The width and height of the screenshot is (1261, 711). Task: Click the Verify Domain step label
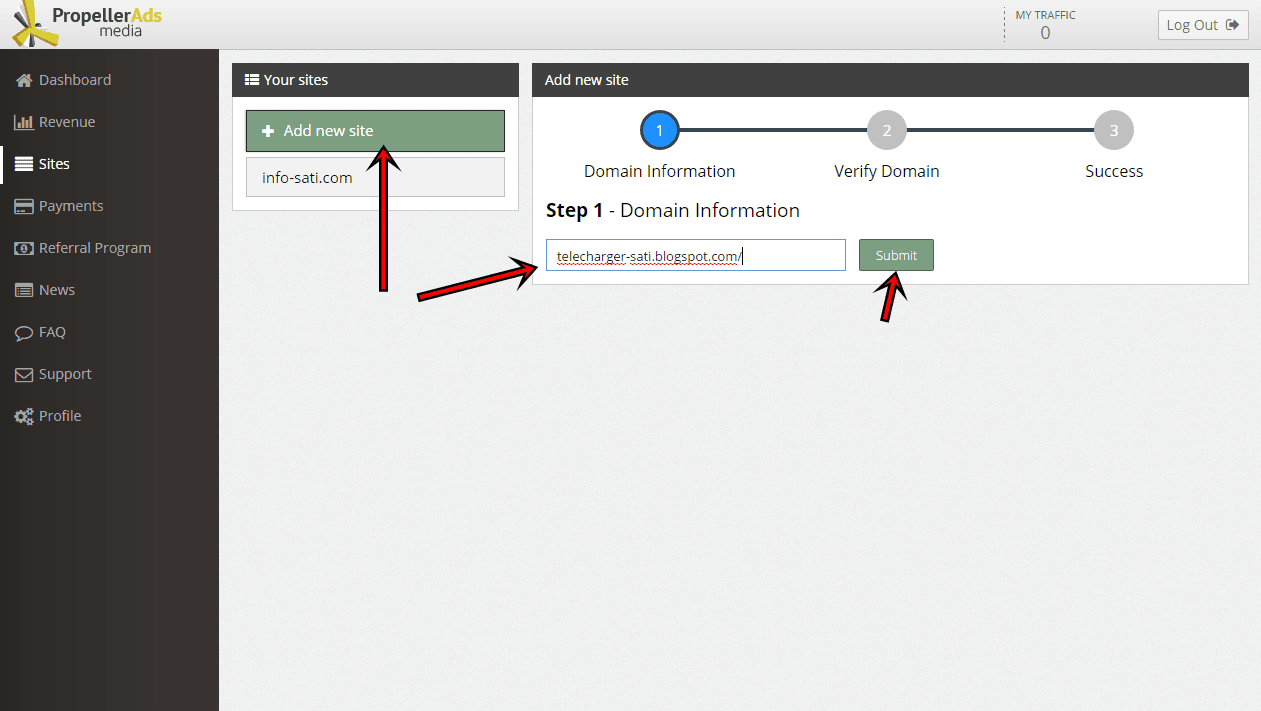(887, 171)
